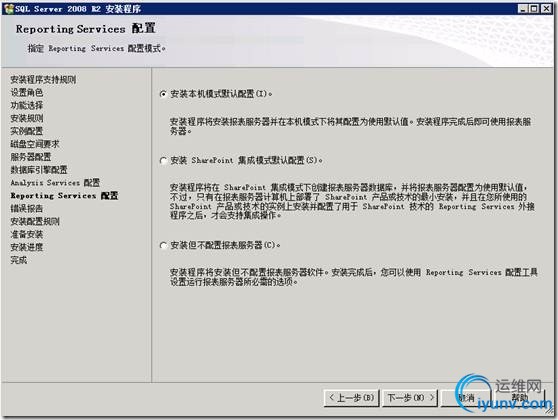This screenshot has width=558, height=420.
Task: Click 准备安装 step in sidebar
Action: tap(27, 234)
